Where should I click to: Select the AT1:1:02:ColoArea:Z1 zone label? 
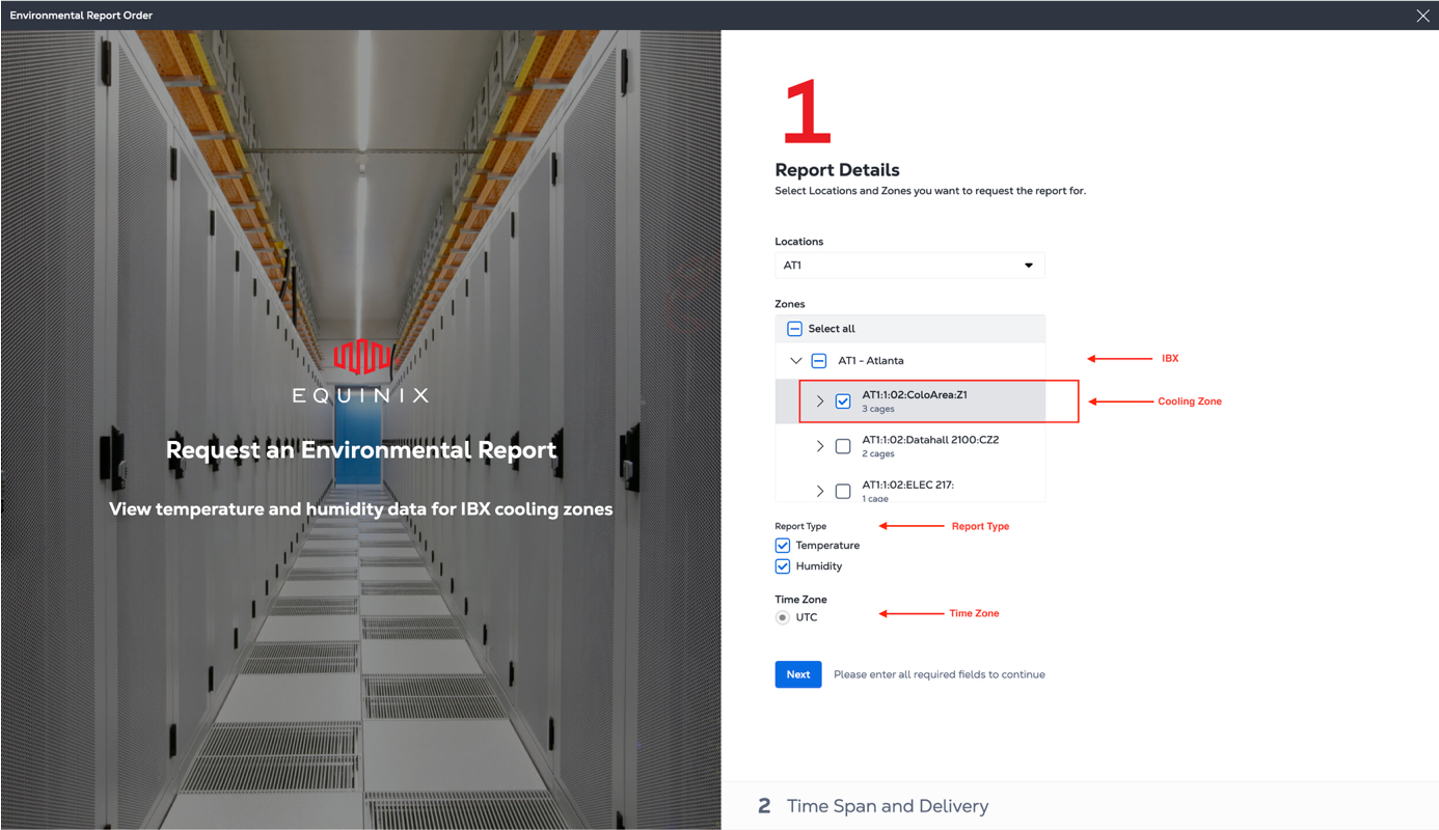[x=914, y=395]
